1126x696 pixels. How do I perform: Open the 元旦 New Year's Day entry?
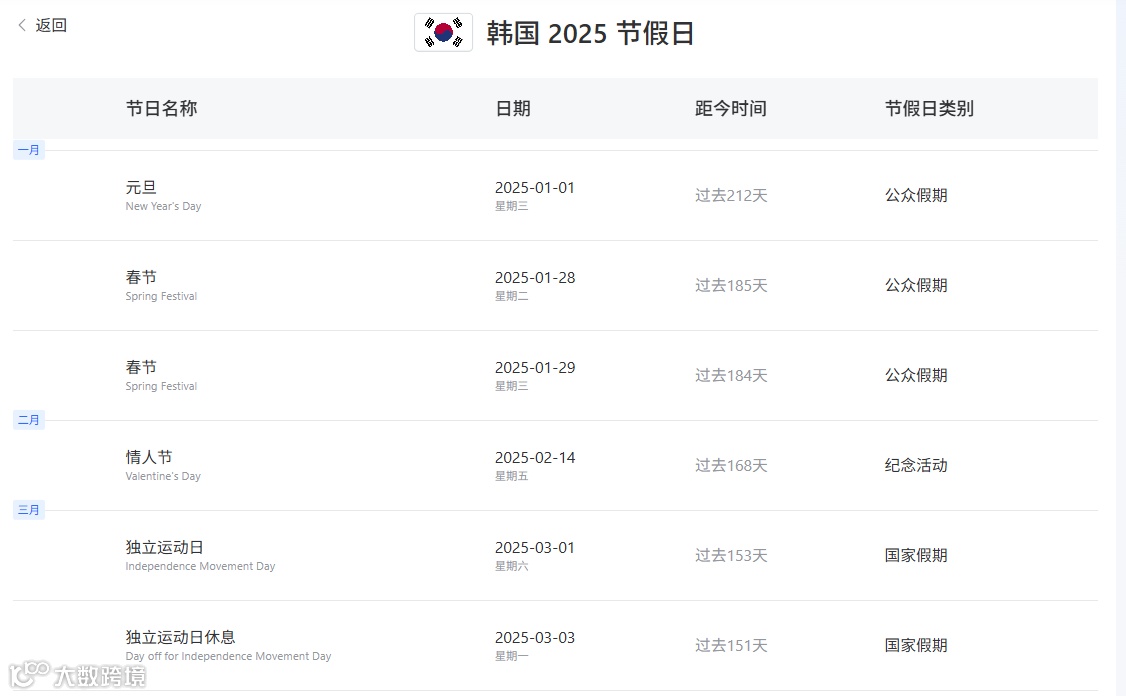pos(555,195)
